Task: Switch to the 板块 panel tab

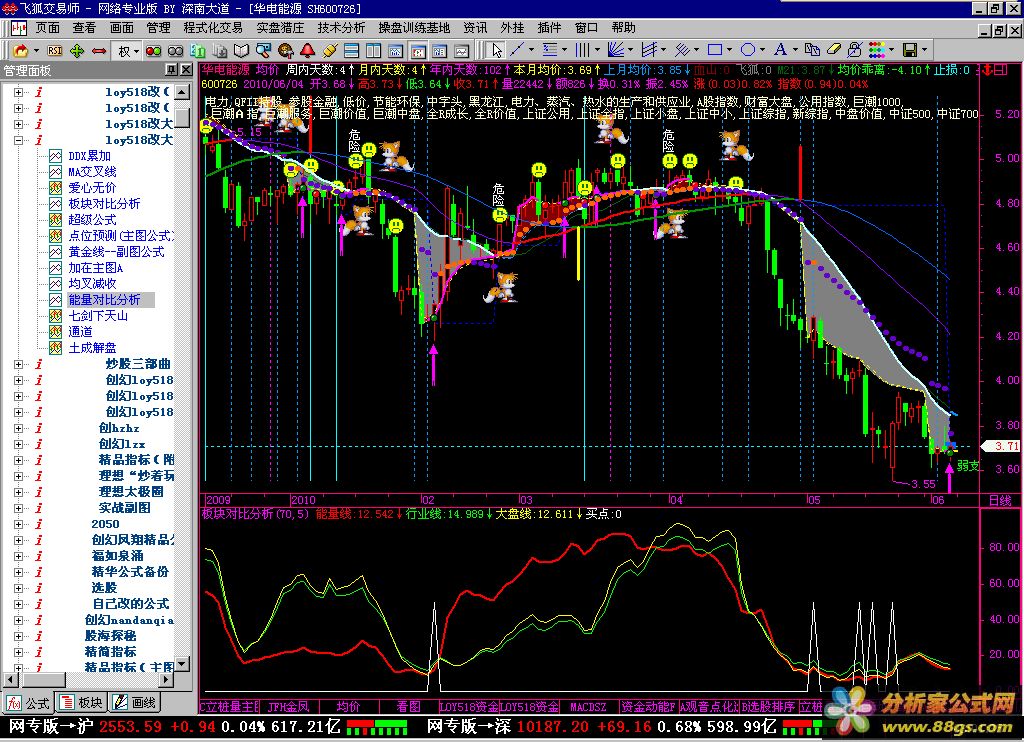Action: pyautogui.click(x=81, y=703)
